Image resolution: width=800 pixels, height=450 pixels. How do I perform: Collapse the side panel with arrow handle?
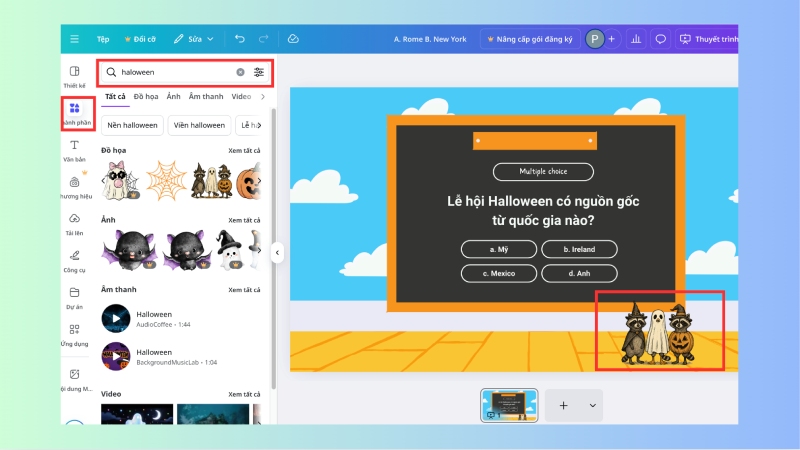click(277, 253)
